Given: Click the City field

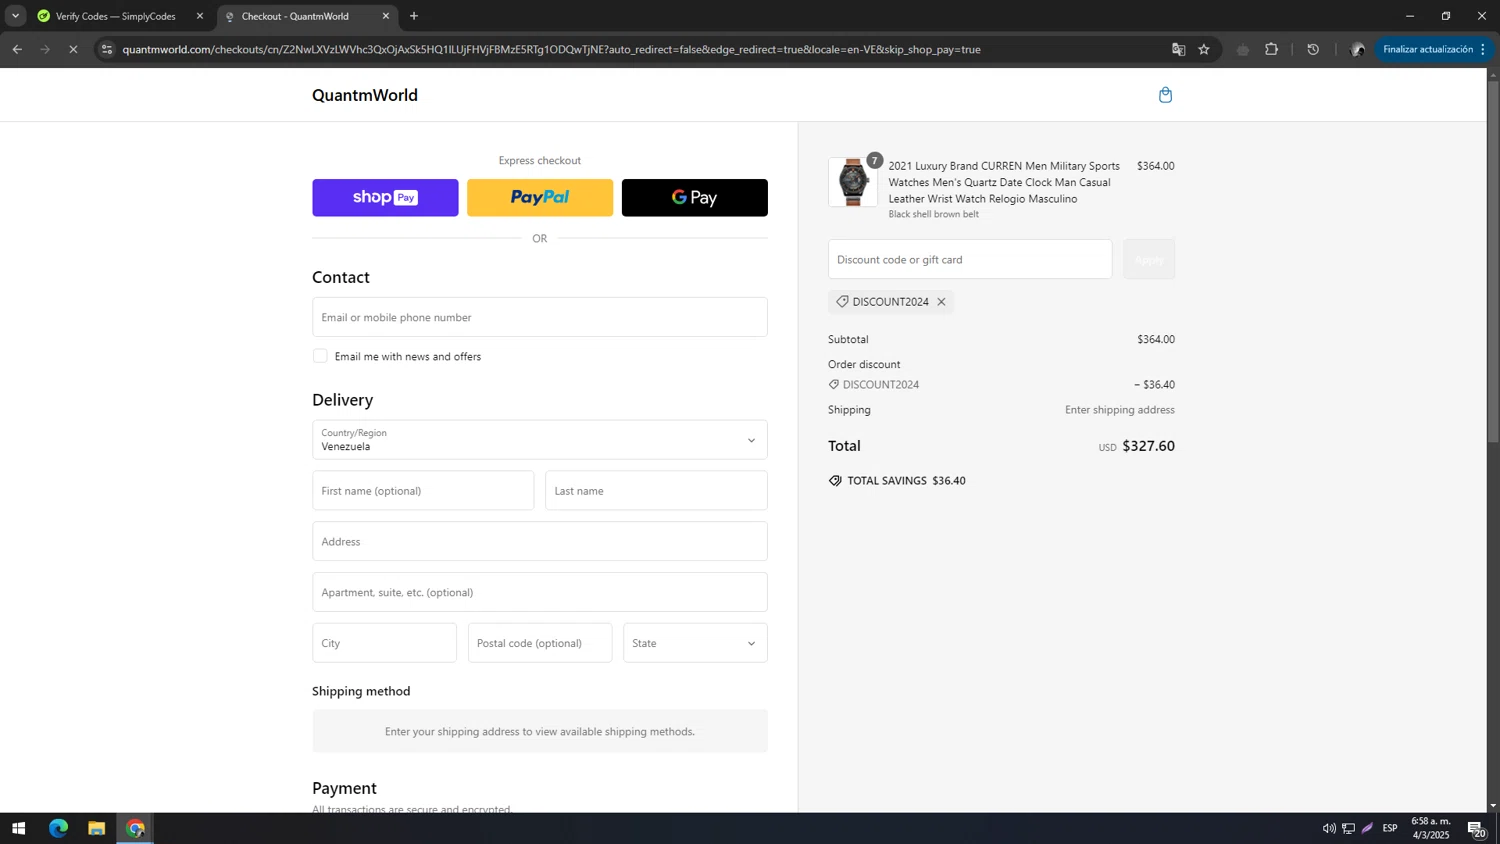Looking at the screenshot, I should 384,643.
